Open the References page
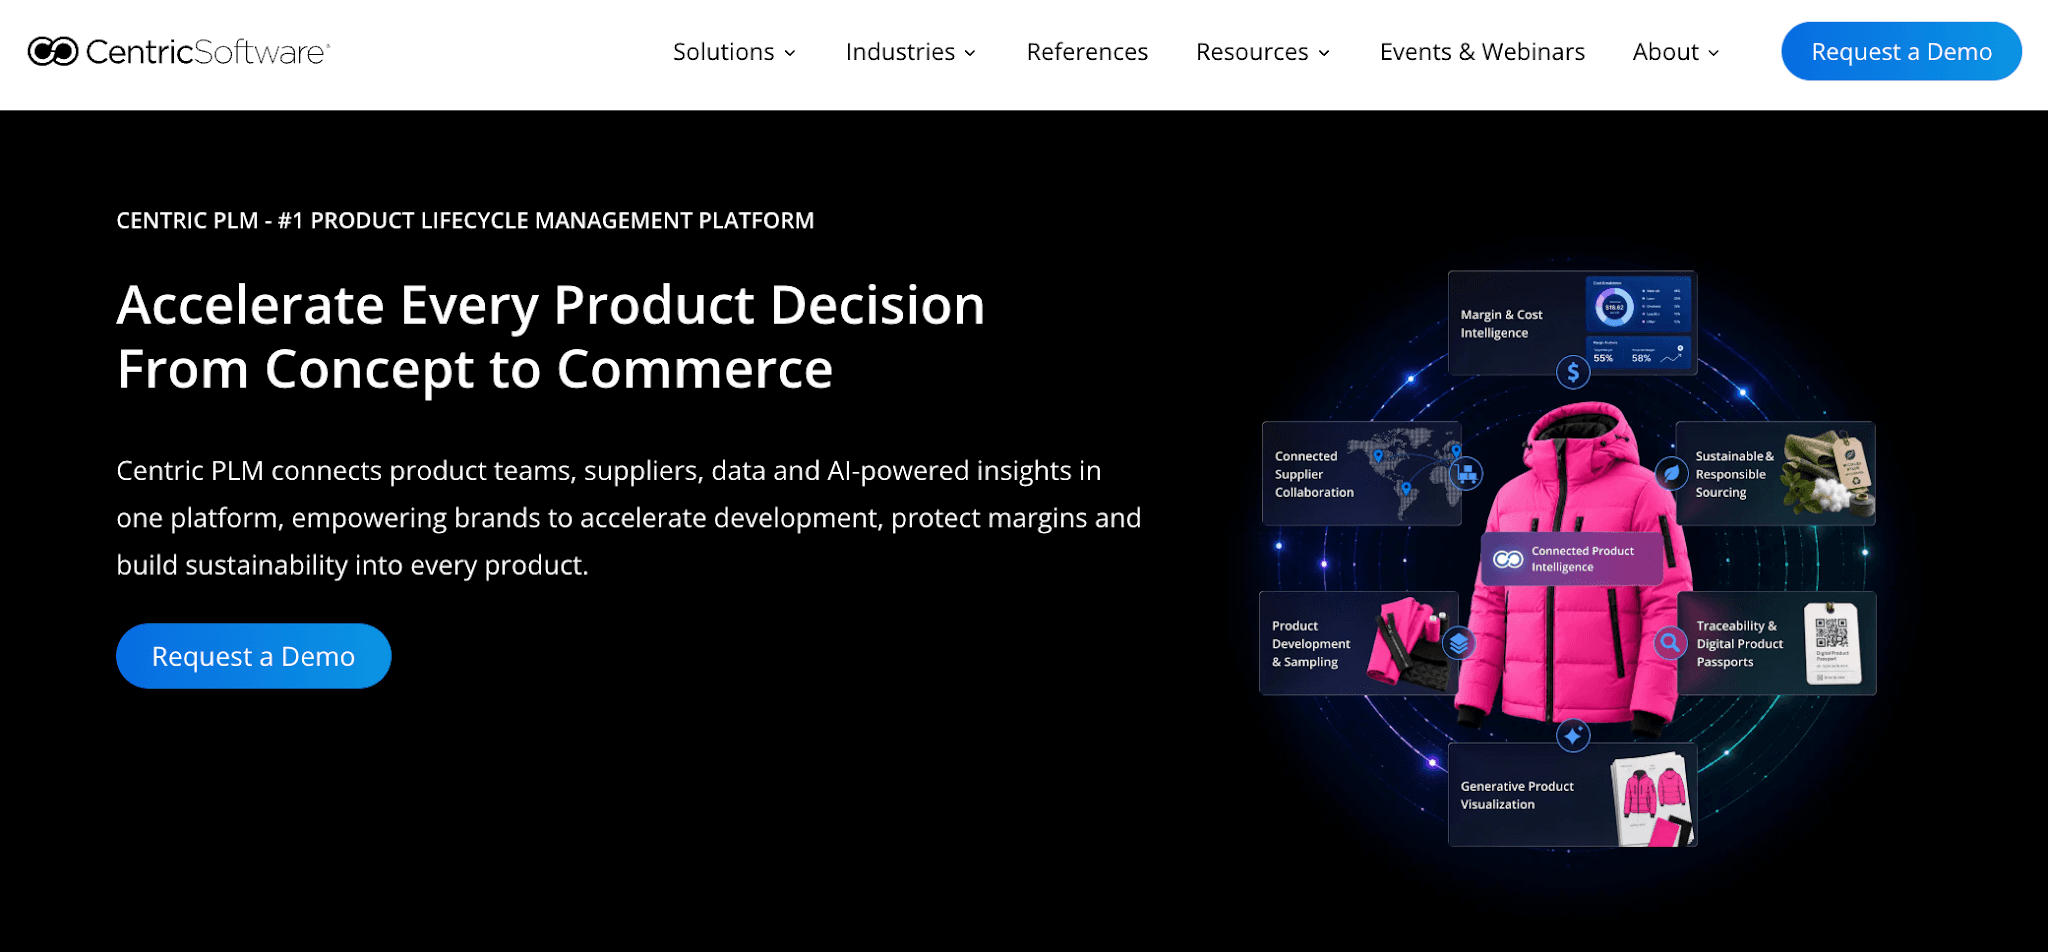The width and height of the screenshot is (2048, 952). point(1087,52)
